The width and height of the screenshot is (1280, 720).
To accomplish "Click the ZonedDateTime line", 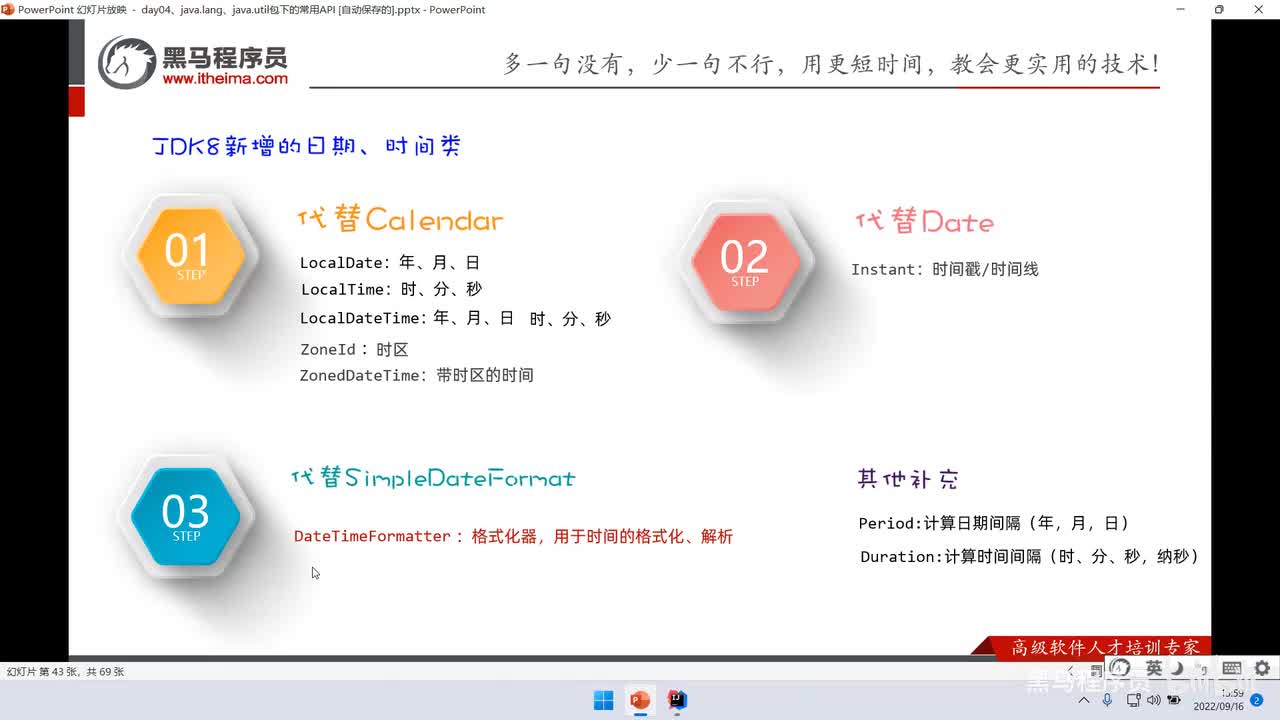I will coord(416,376).
